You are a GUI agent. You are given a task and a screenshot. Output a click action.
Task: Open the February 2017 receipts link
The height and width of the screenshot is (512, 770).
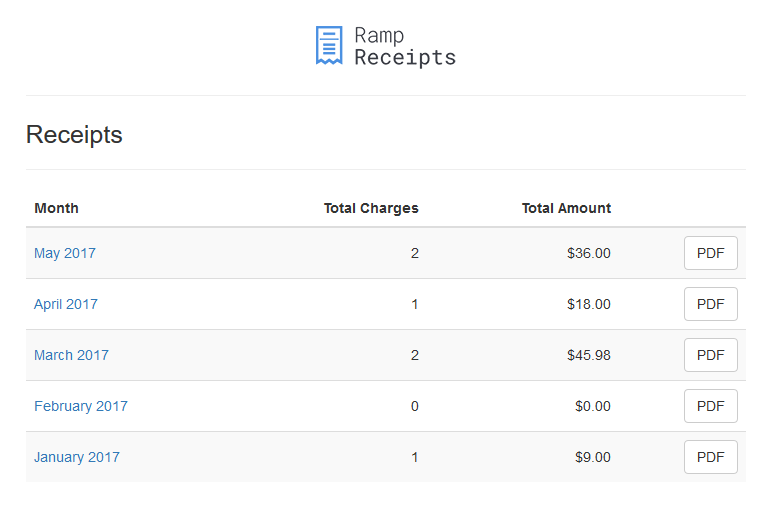[81, 406]
